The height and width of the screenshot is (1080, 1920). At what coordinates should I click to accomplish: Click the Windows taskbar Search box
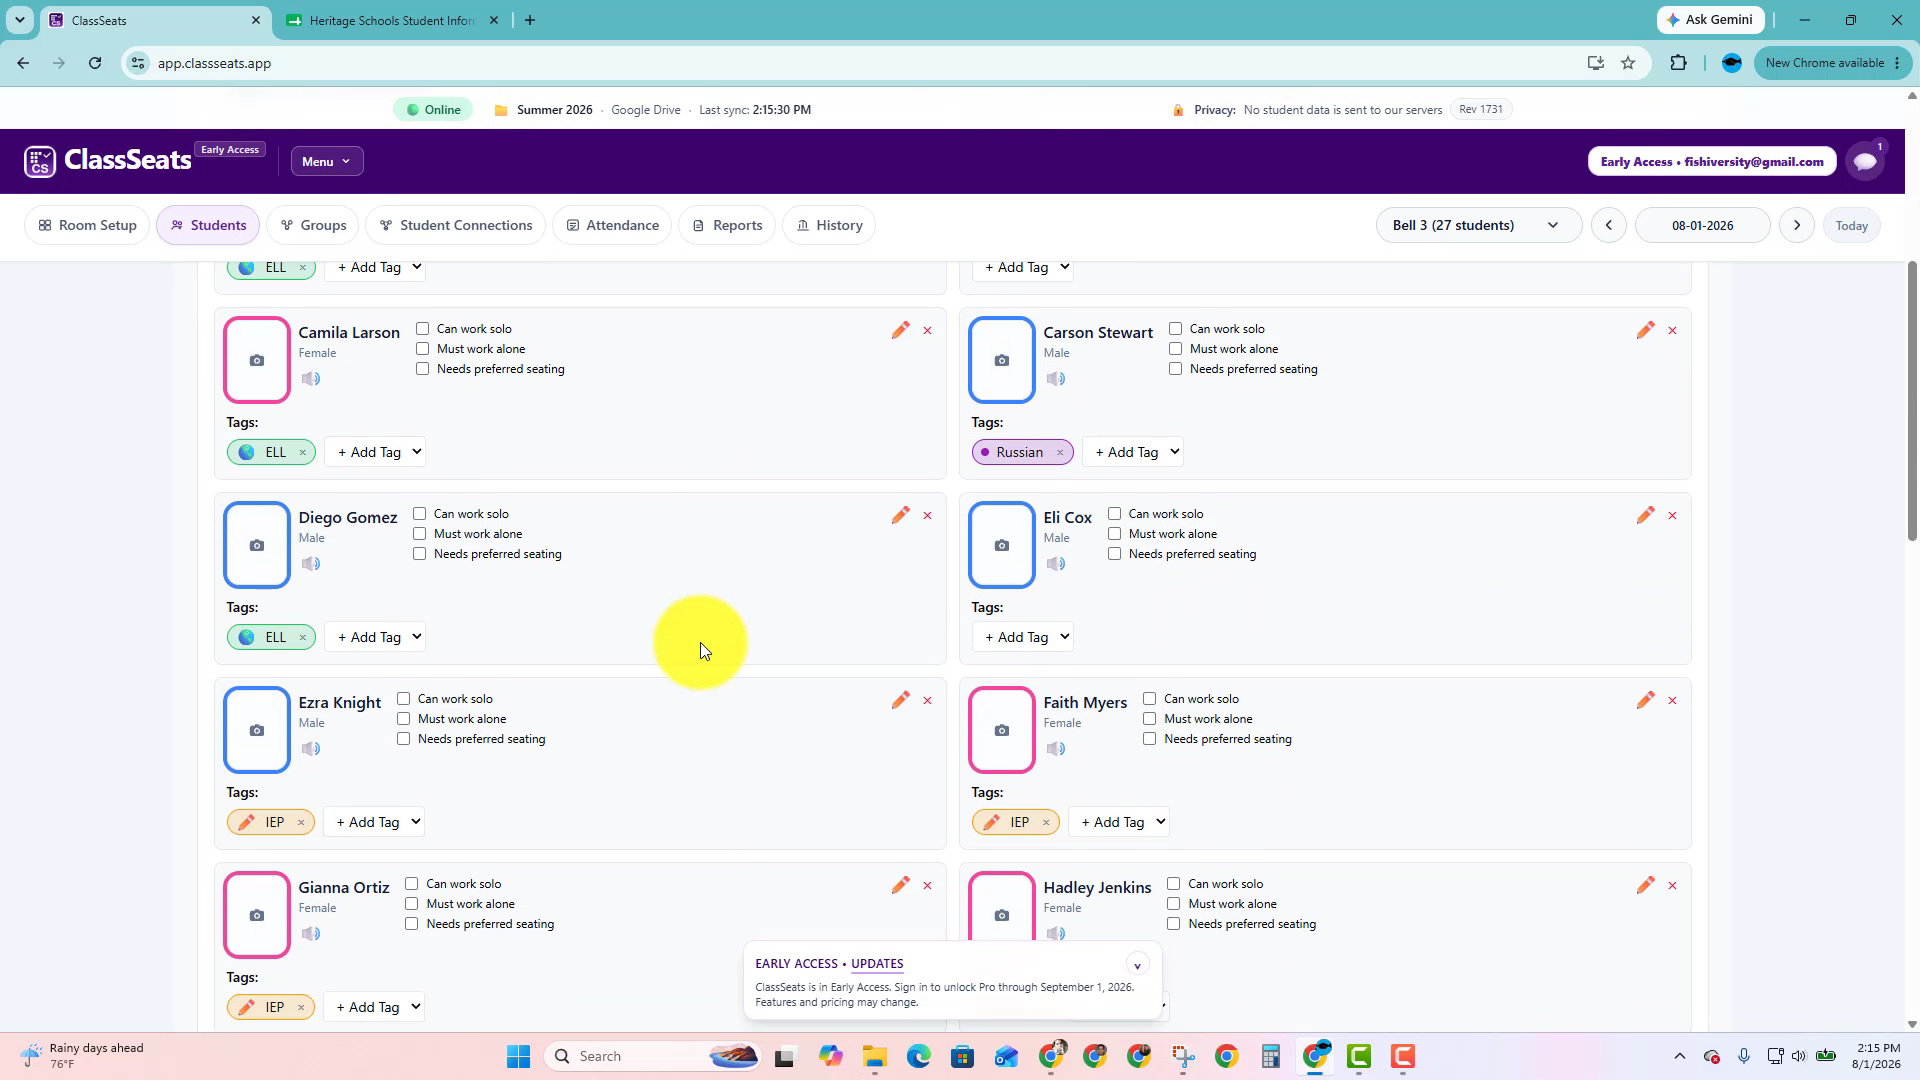point(653,1057)
